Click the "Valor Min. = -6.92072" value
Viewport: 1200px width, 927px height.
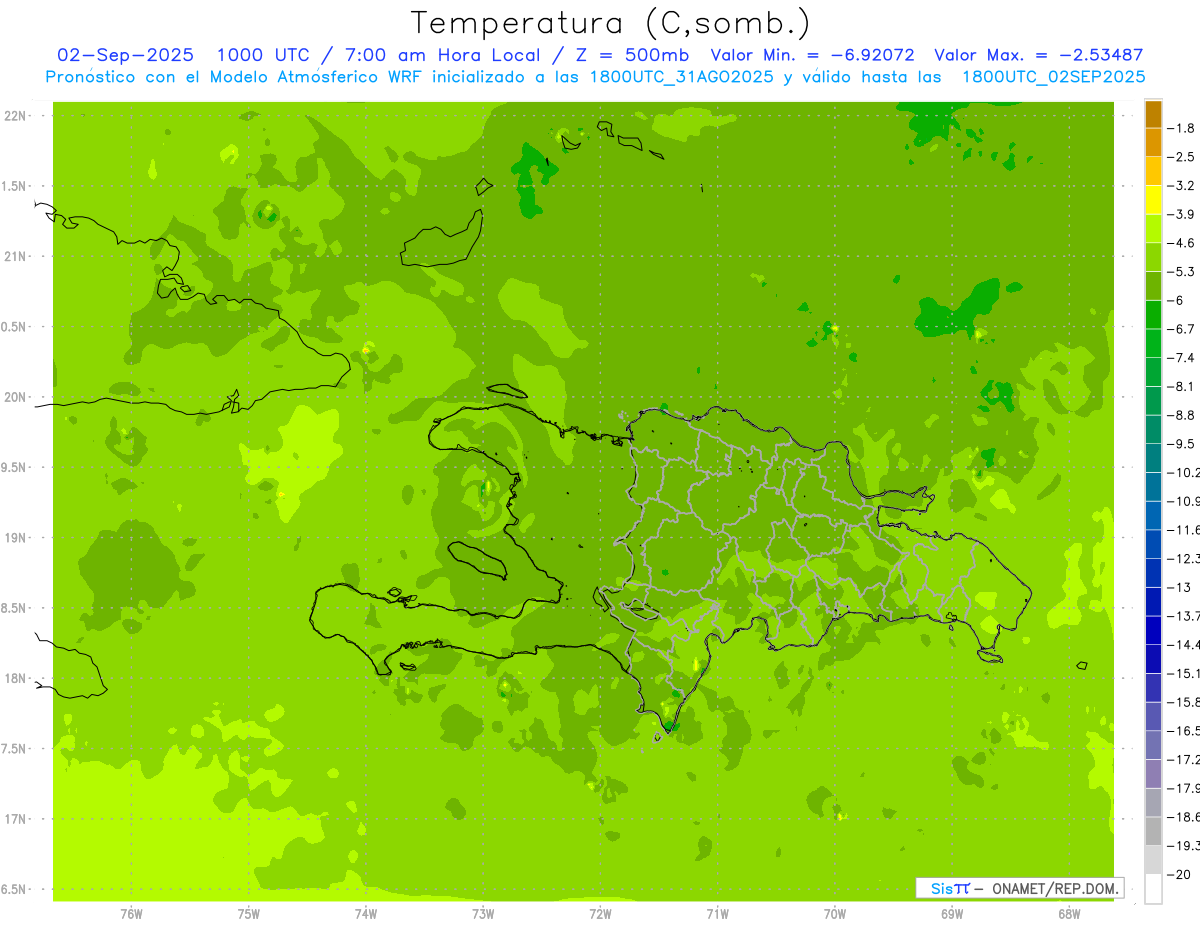[x=813, y=55]
